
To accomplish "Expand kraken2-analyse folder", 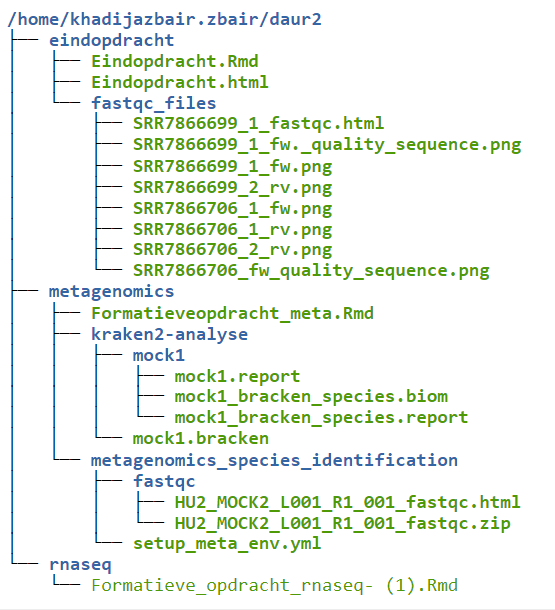I will pyautogui.click(x=169, y=334).
